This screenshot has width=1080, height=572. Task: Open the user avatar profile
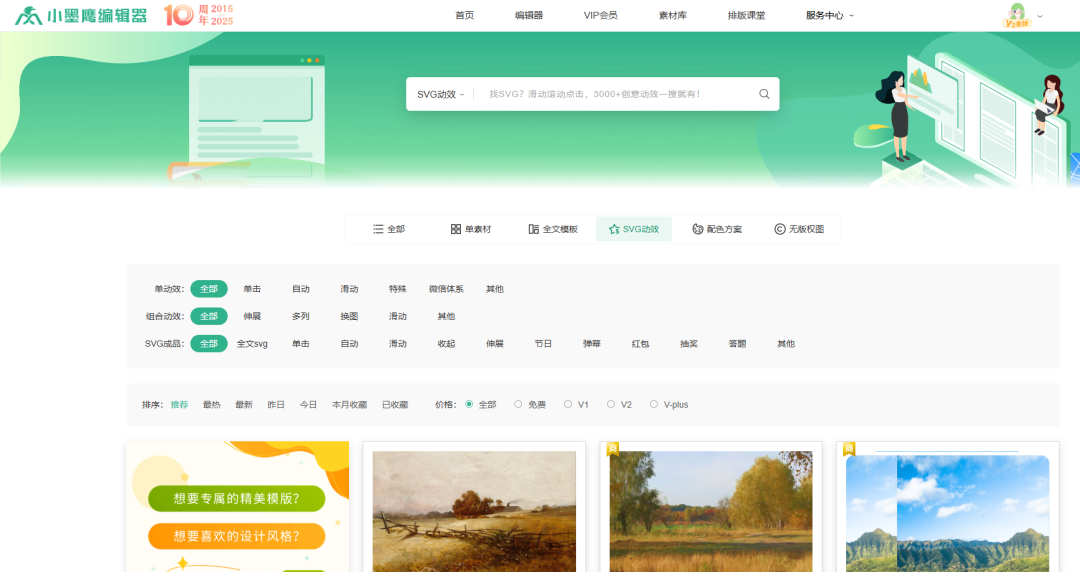[x=1017, y=15]
